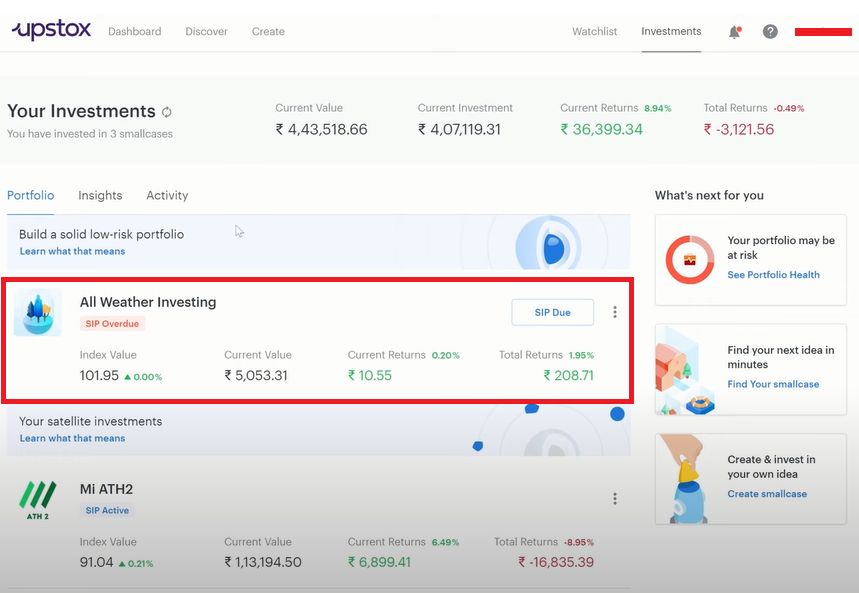Viewport: 859px width, 593px height.
Task: Click the SIP Active badge
Action: coord(107,510)
